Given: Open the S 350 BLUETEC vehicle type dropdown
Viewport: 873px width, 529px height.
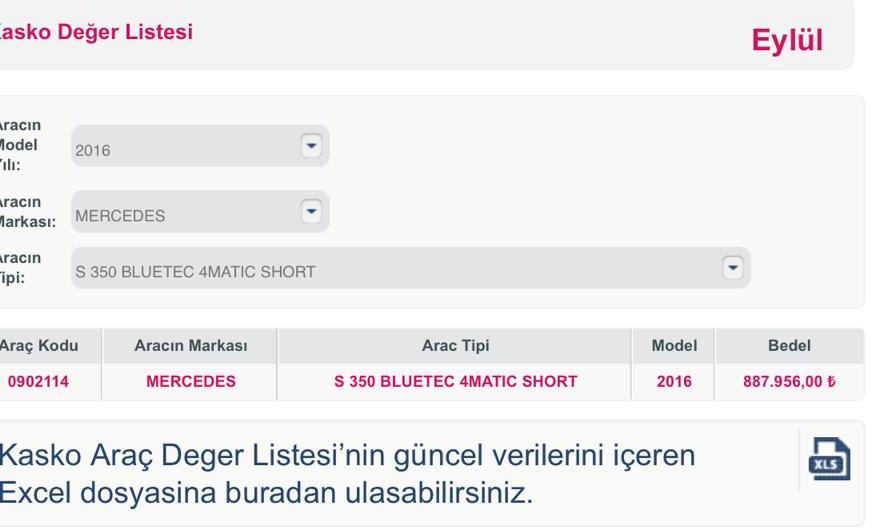Looking at the screenshot, I should 400,269.
